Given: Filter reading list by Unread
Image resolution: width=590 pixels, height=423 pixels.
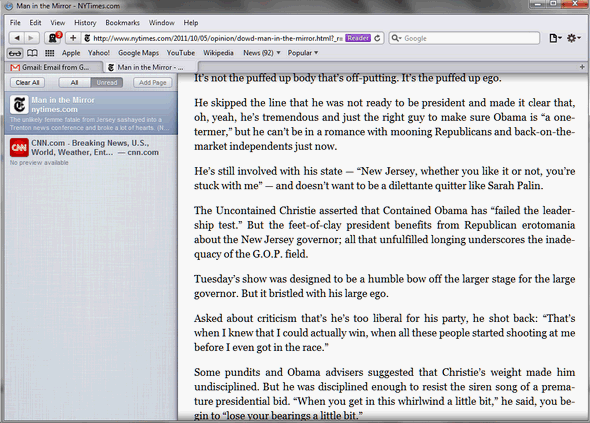Looking at the screenshot, I should pyautogui.click(x=107, y=82).
